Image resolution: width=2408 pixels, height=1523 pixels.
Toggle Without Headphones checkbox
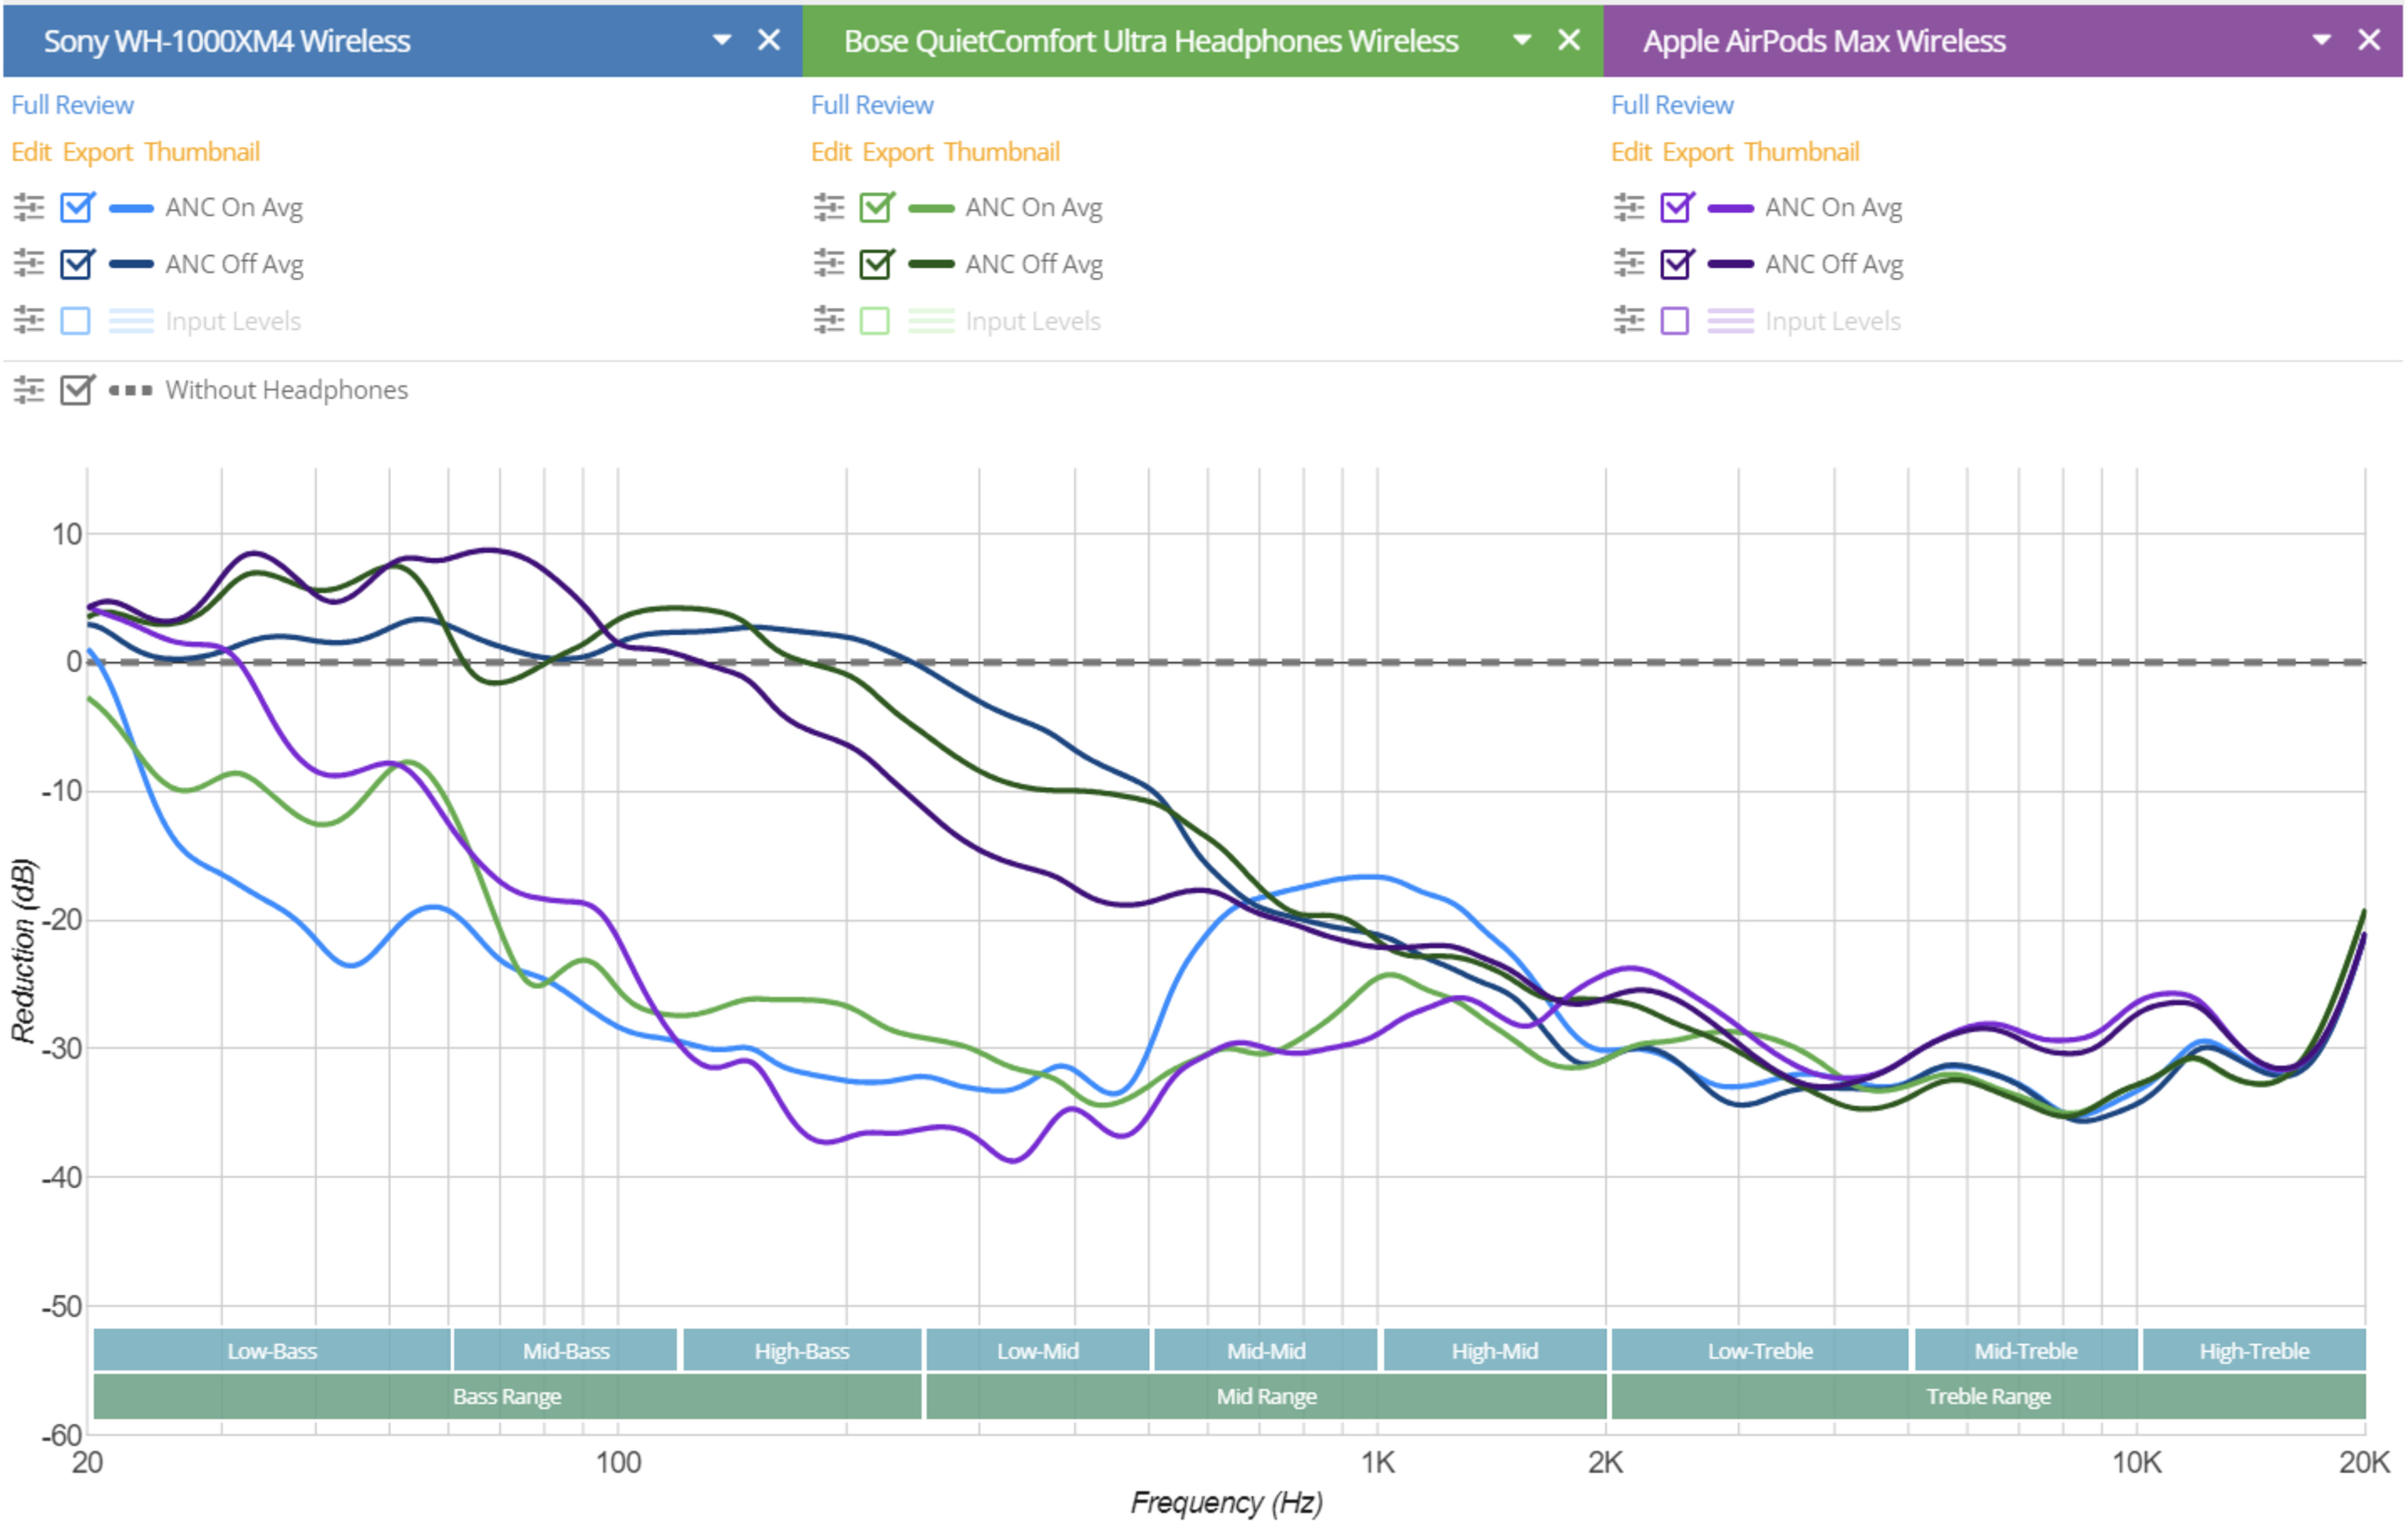(x=76, y=390)
